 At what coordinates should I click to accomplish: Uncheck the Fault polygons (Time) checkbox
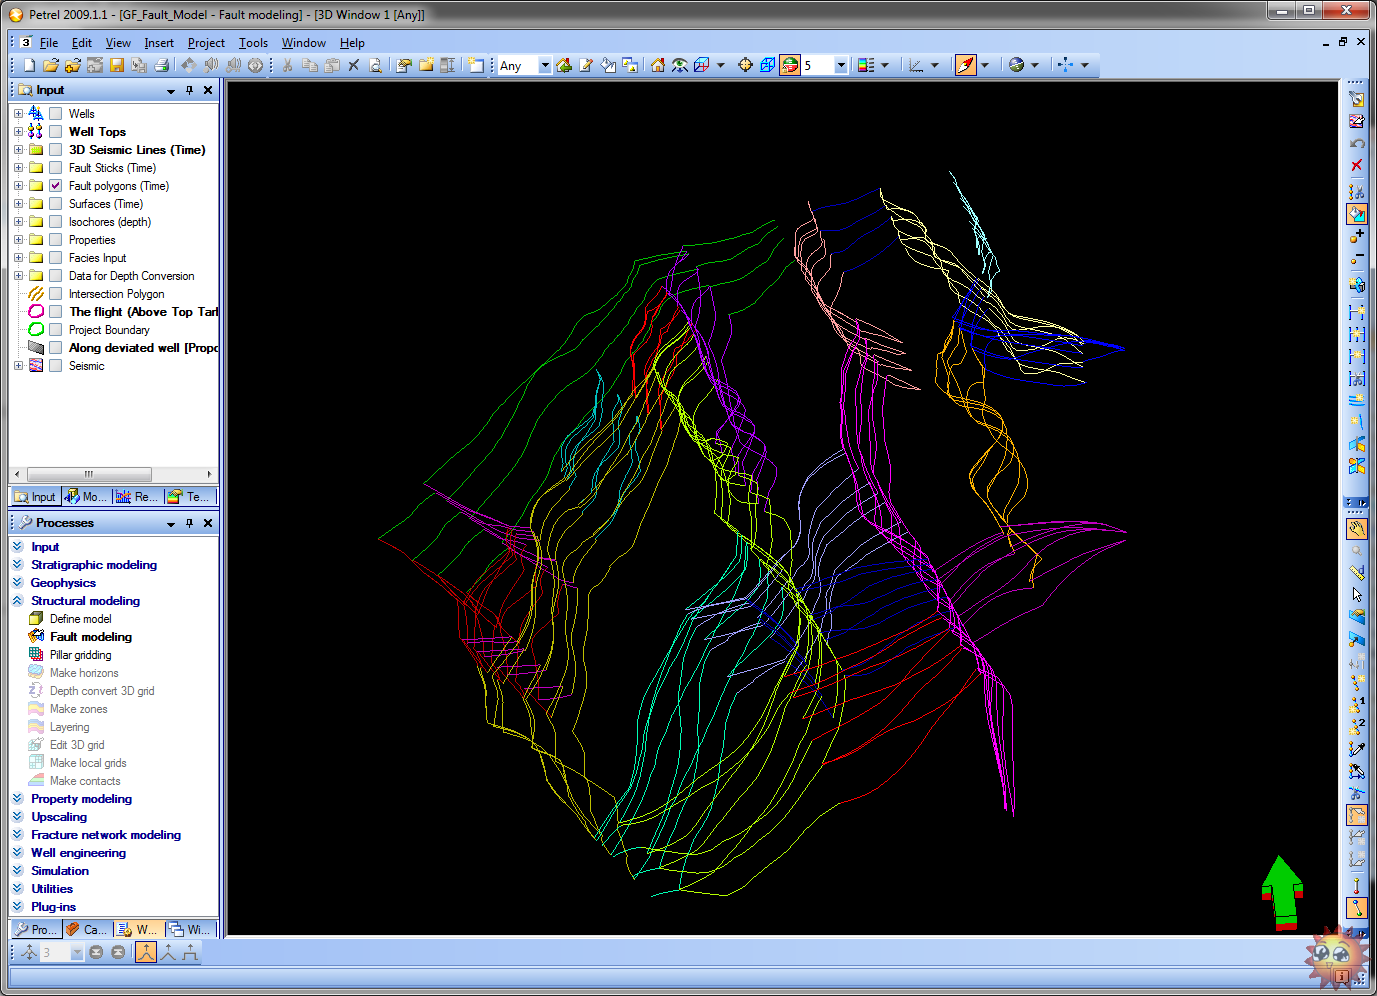pyautogui.click(x=56, y=186)
